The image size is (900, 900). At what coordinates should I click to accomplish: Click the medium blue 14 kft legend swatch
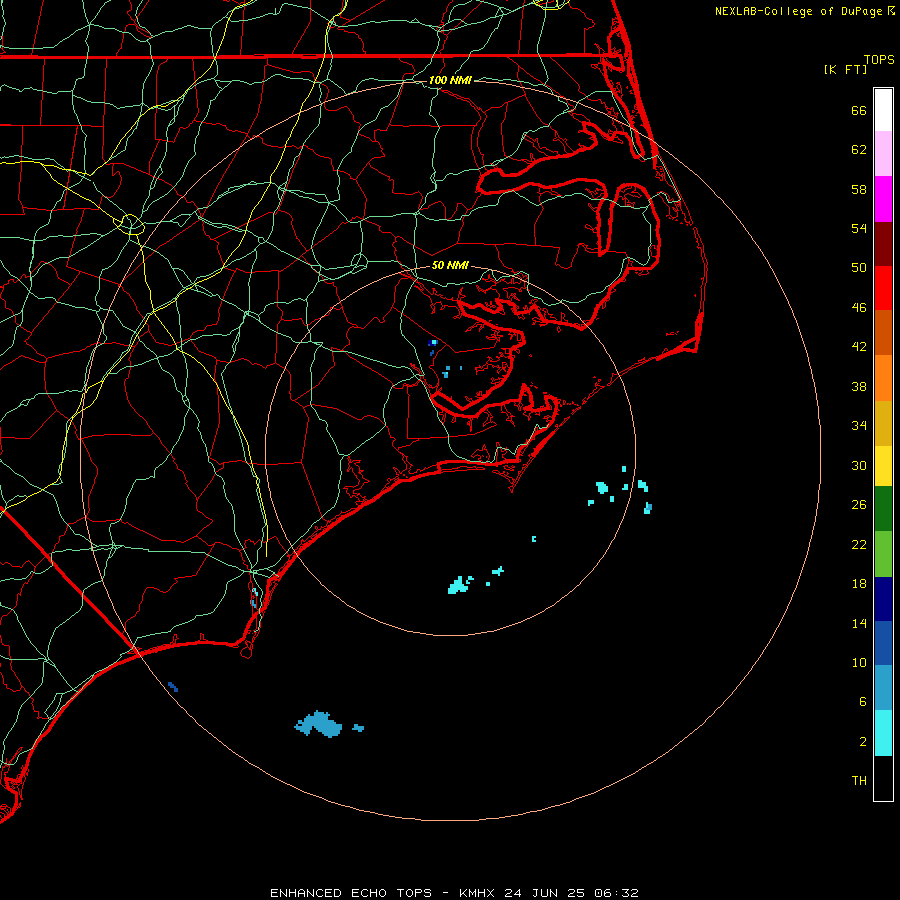coord(883,643)
